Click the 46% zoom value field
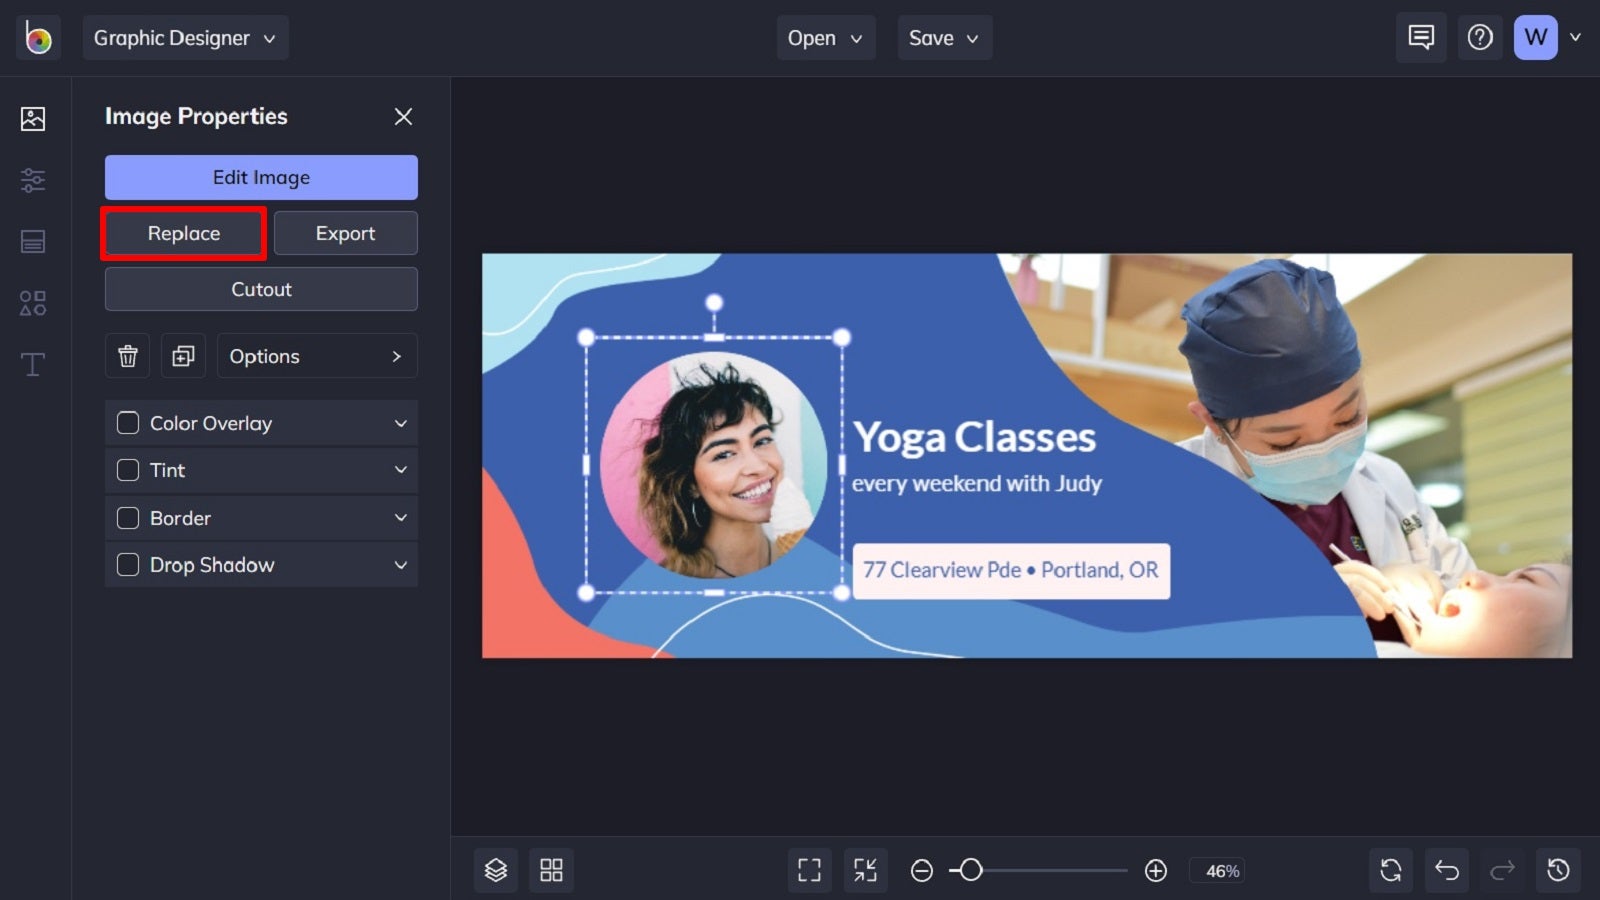Screen dimensions: 1600x900 pos(1218,870)
